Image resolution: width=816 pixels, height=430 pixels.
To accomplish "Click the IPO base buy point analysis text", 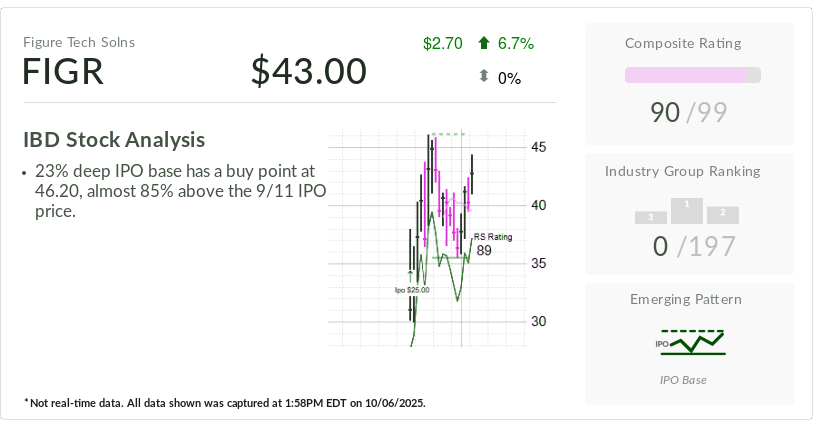I will (x=175, y=191).
